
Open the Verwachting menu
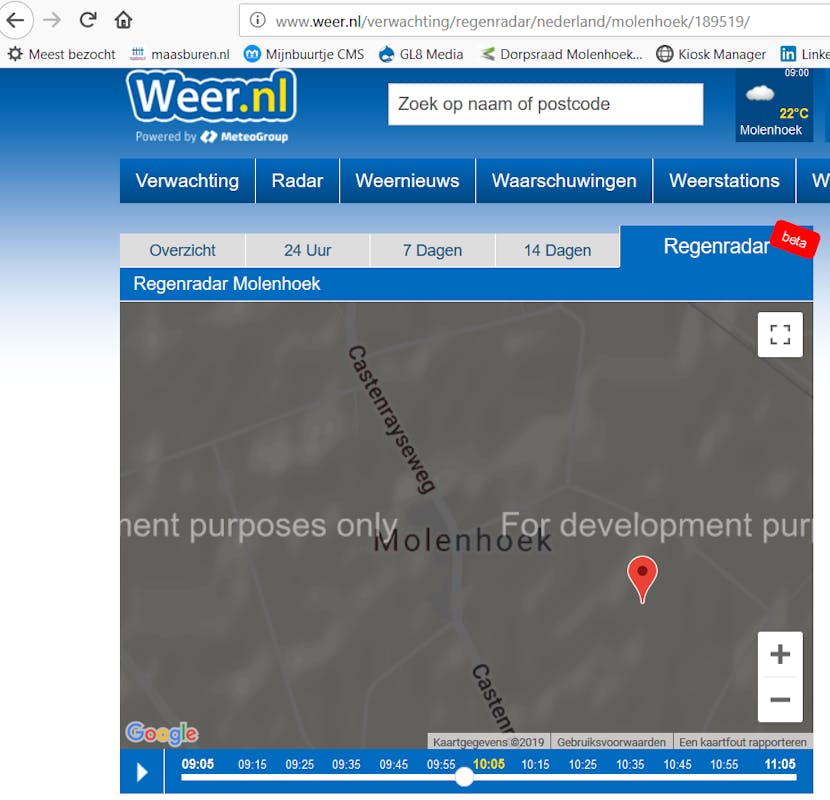click(187, 181)
